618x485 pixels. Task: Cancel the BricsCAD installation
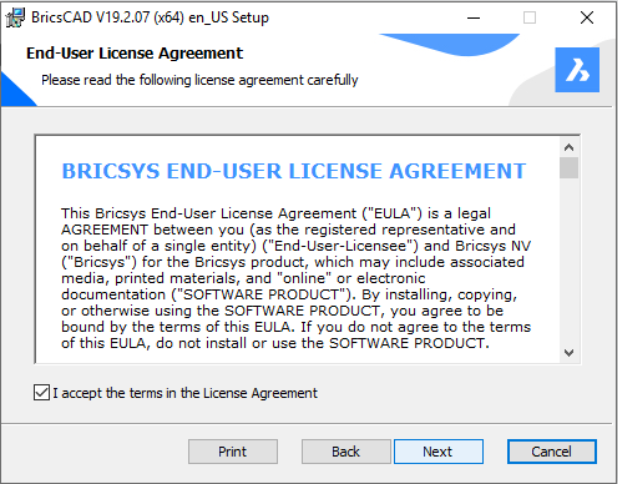point(551,452)
